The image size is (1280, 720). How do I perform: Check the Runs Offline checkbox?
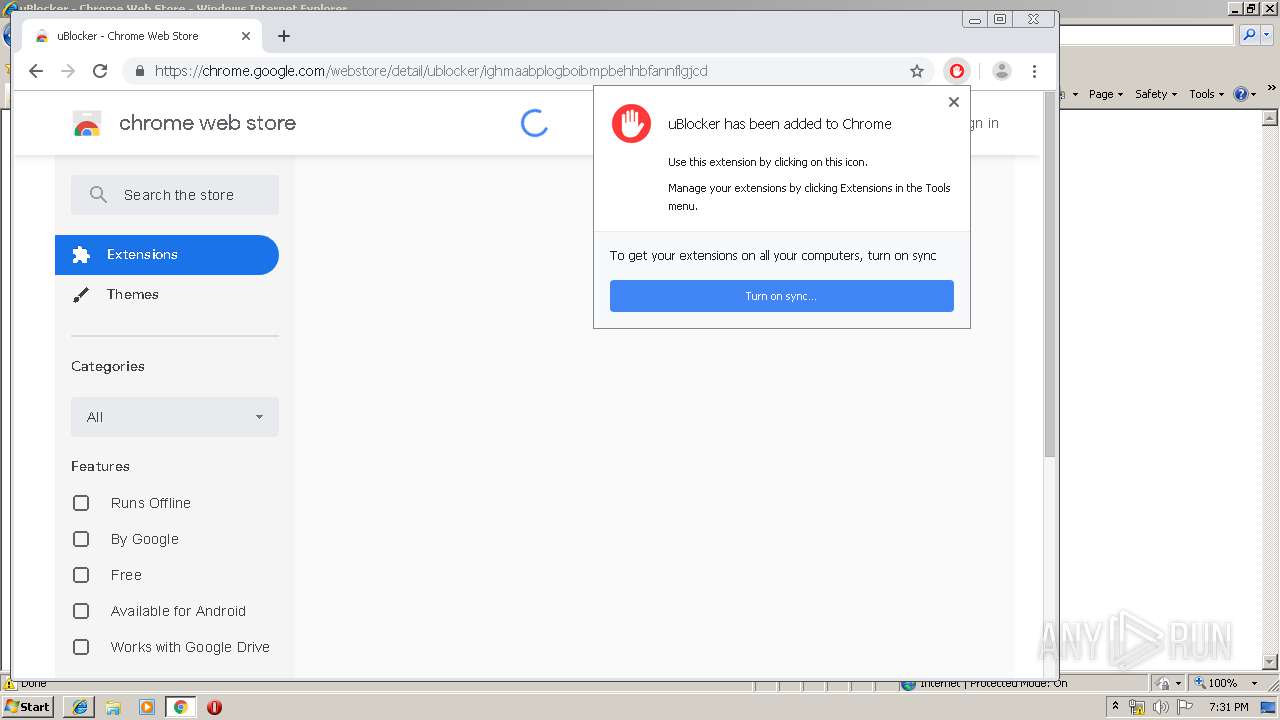click(x=81, y=503)
